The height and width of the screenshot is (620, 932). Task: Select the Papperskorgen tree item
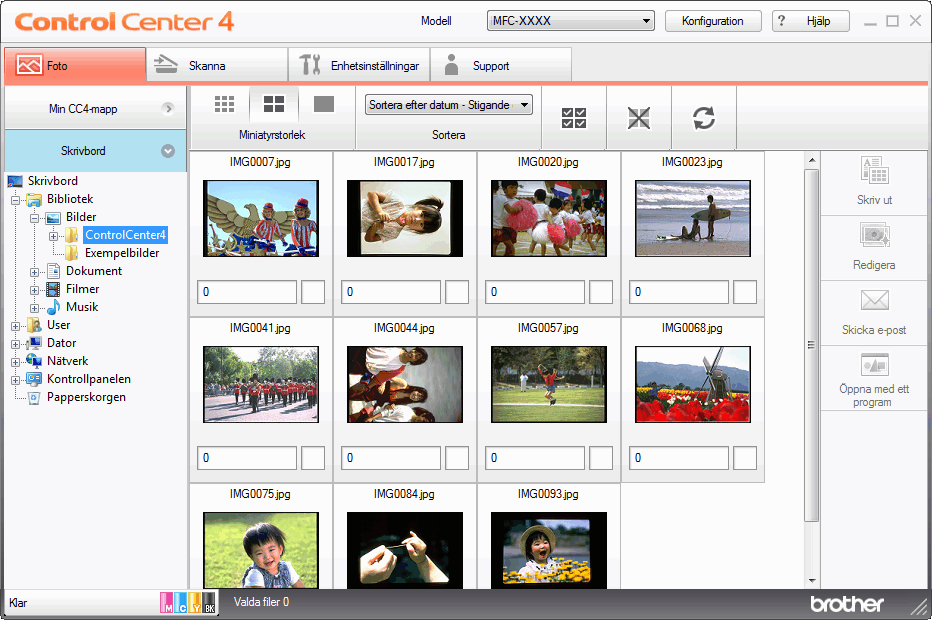pyautogui.click(x=86, y=397)
